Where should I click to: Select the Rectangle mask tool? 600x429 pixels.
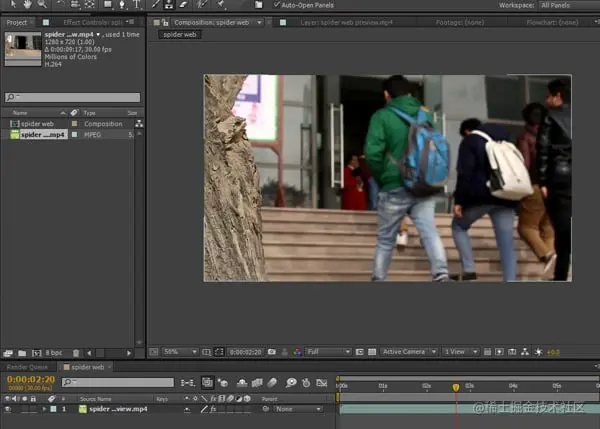[x=108, y=4]
